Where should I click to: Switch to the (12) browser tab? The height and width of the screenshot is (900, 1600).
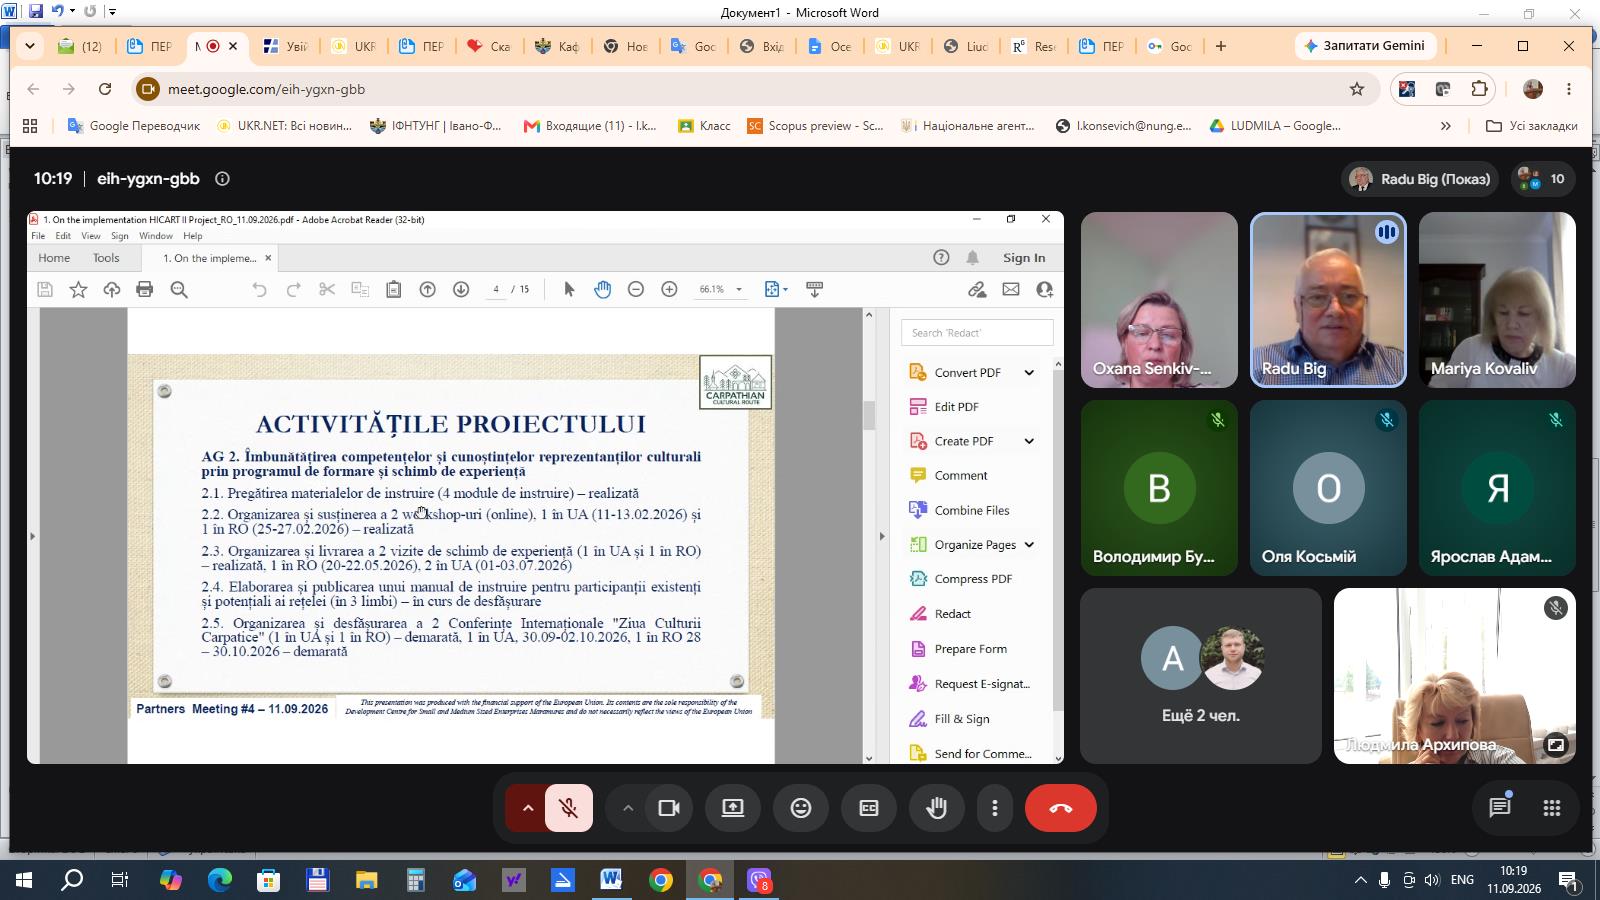click(x=82, y=46)
